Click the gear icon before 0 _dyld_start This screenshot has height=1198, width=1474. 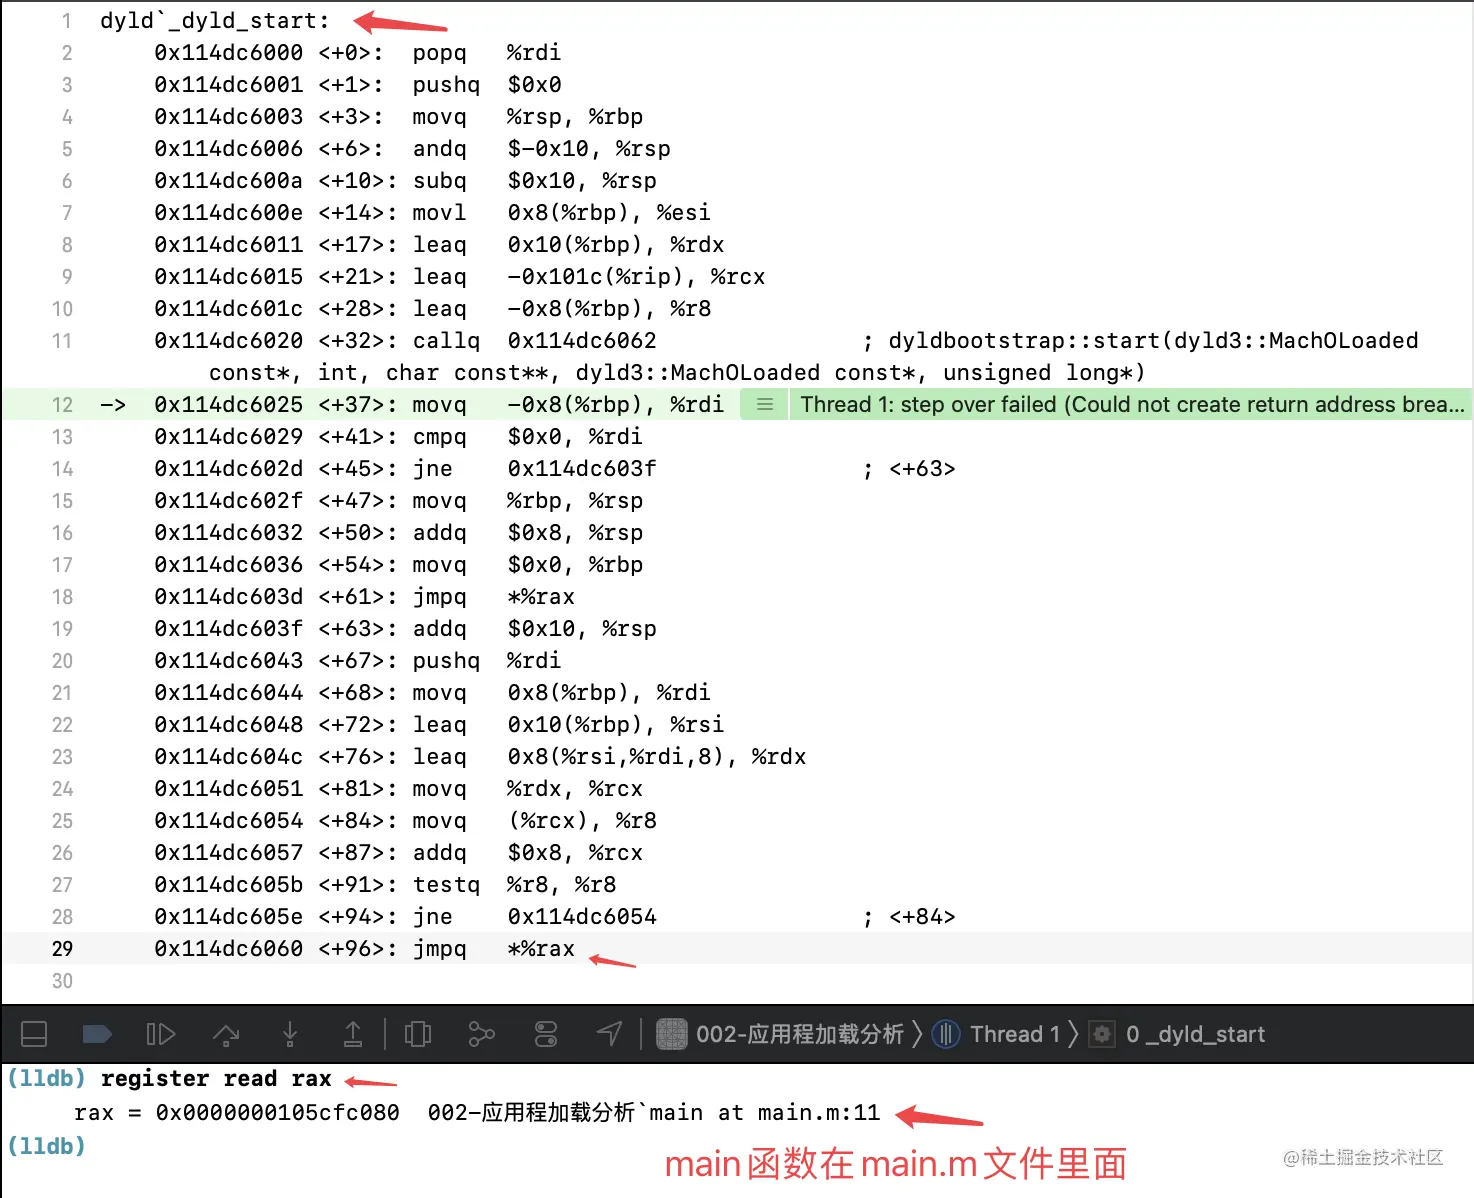(x=1101, y=1034)
